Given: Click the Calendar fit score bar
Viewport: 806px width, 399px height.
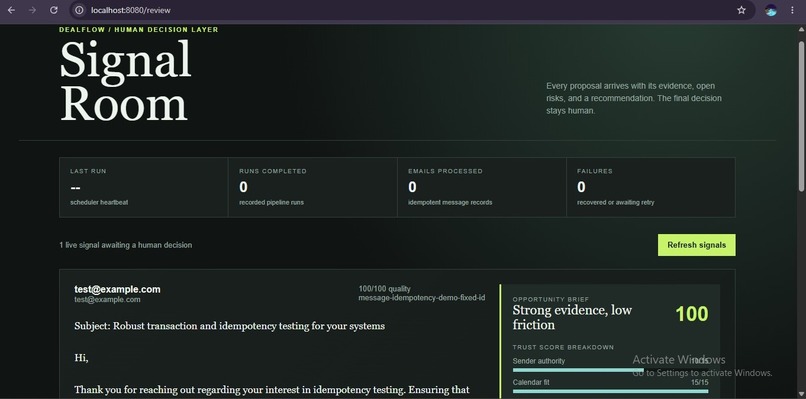Looking at the screenshot, I should click(610, 391).
